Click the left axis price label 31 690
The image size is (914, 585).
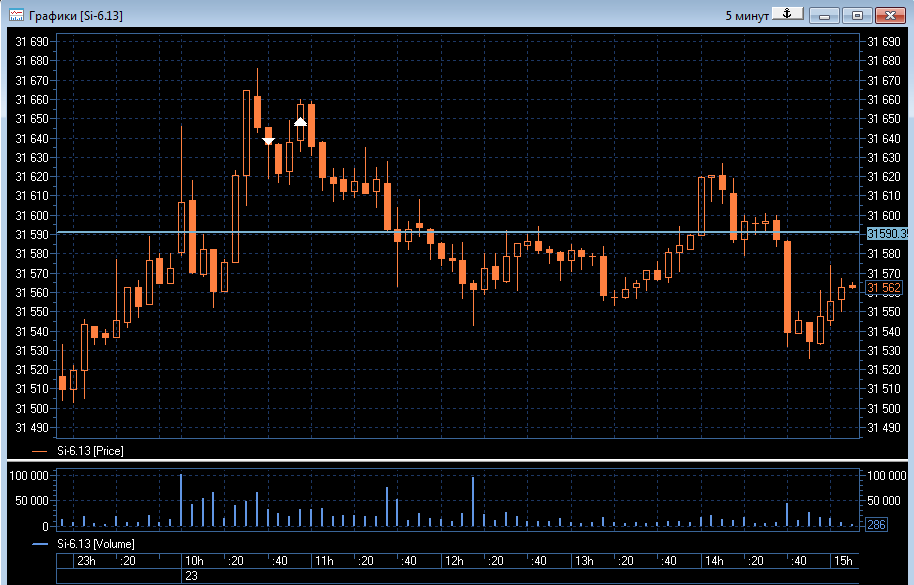[x=31, y=42]
